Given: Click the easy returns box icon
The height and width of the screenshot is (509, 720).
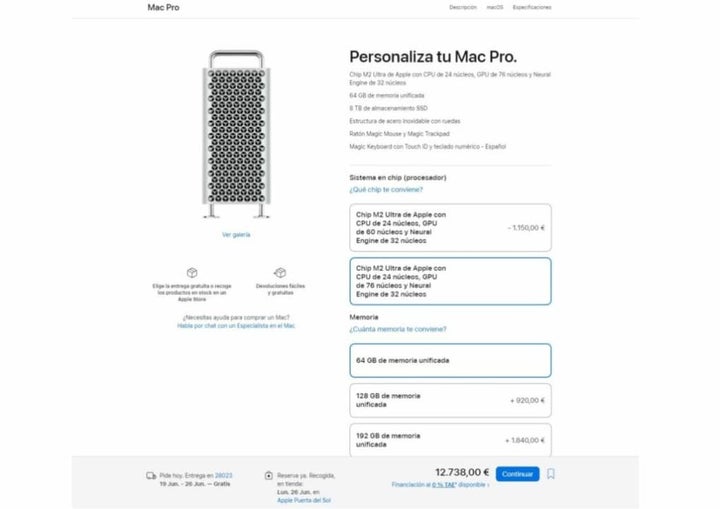Looking at the screenshot, I should point(280,272).
